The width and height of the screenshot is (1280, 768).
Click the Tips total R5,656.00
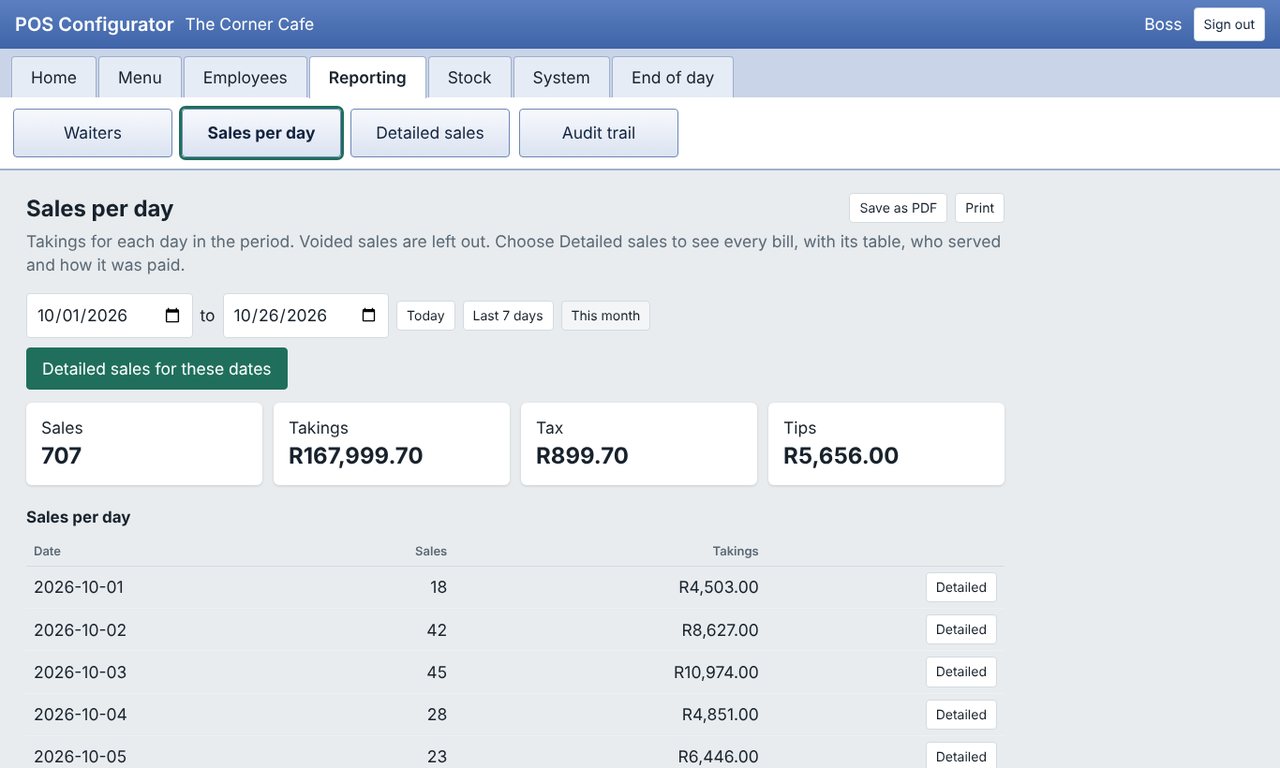click(841, 456)
